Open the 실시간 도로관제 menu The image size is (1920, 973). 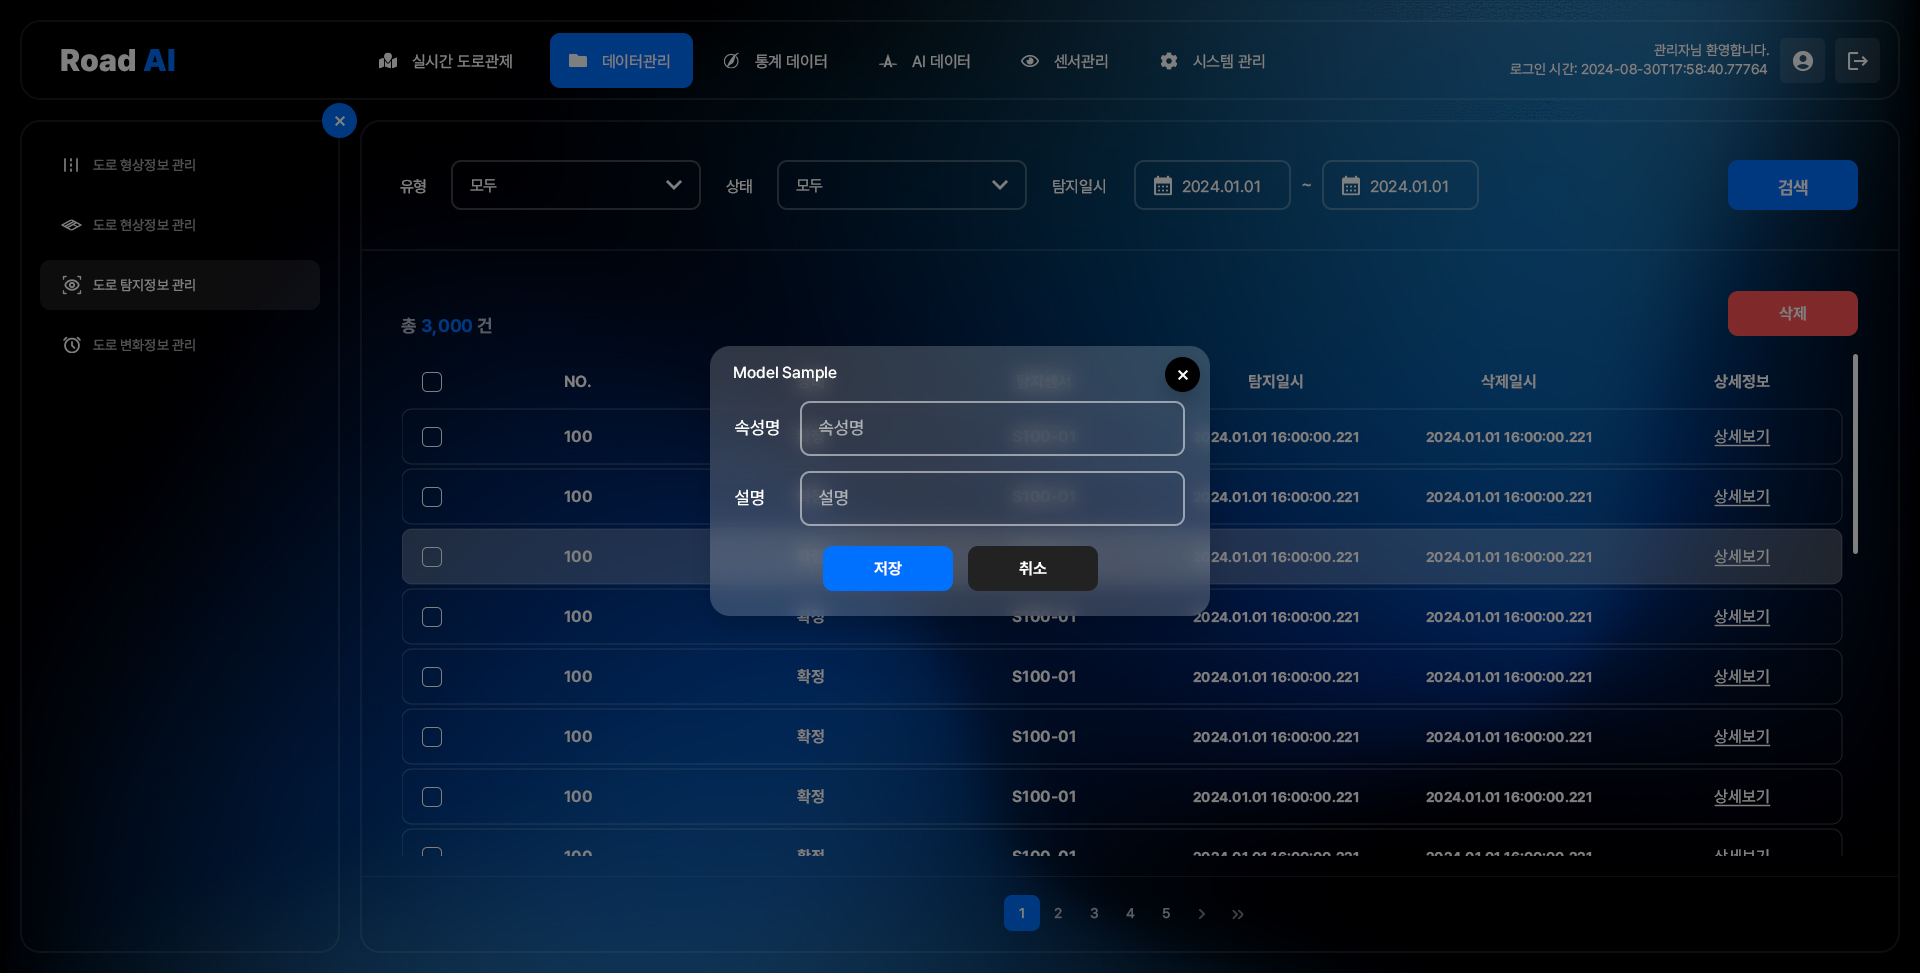pyautogui.click(x=446, y=61)
